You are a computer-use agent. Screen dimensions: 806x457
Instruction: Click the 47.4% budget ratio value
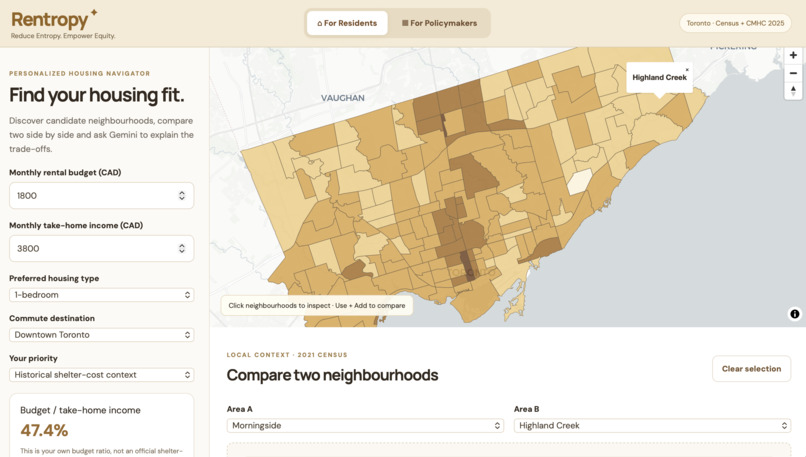[44, 430]
